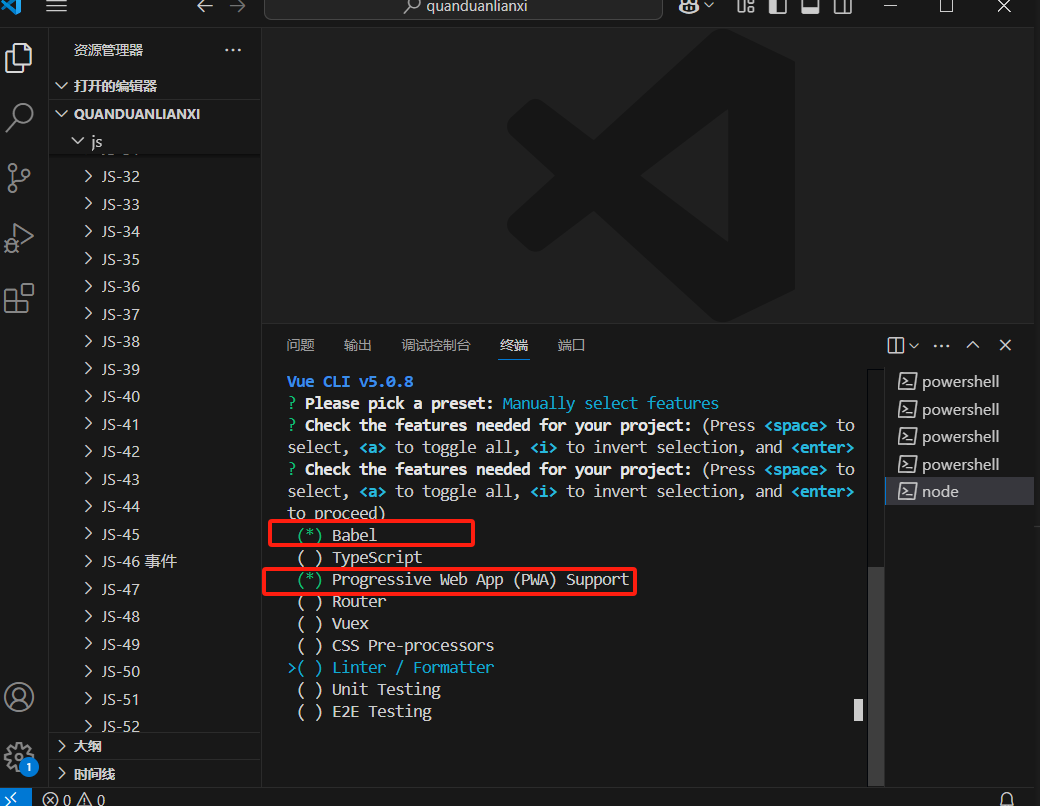Maximize the panel with the up chevron
This screenshot has width=1040, height=806.
click(x=973, y=345)
